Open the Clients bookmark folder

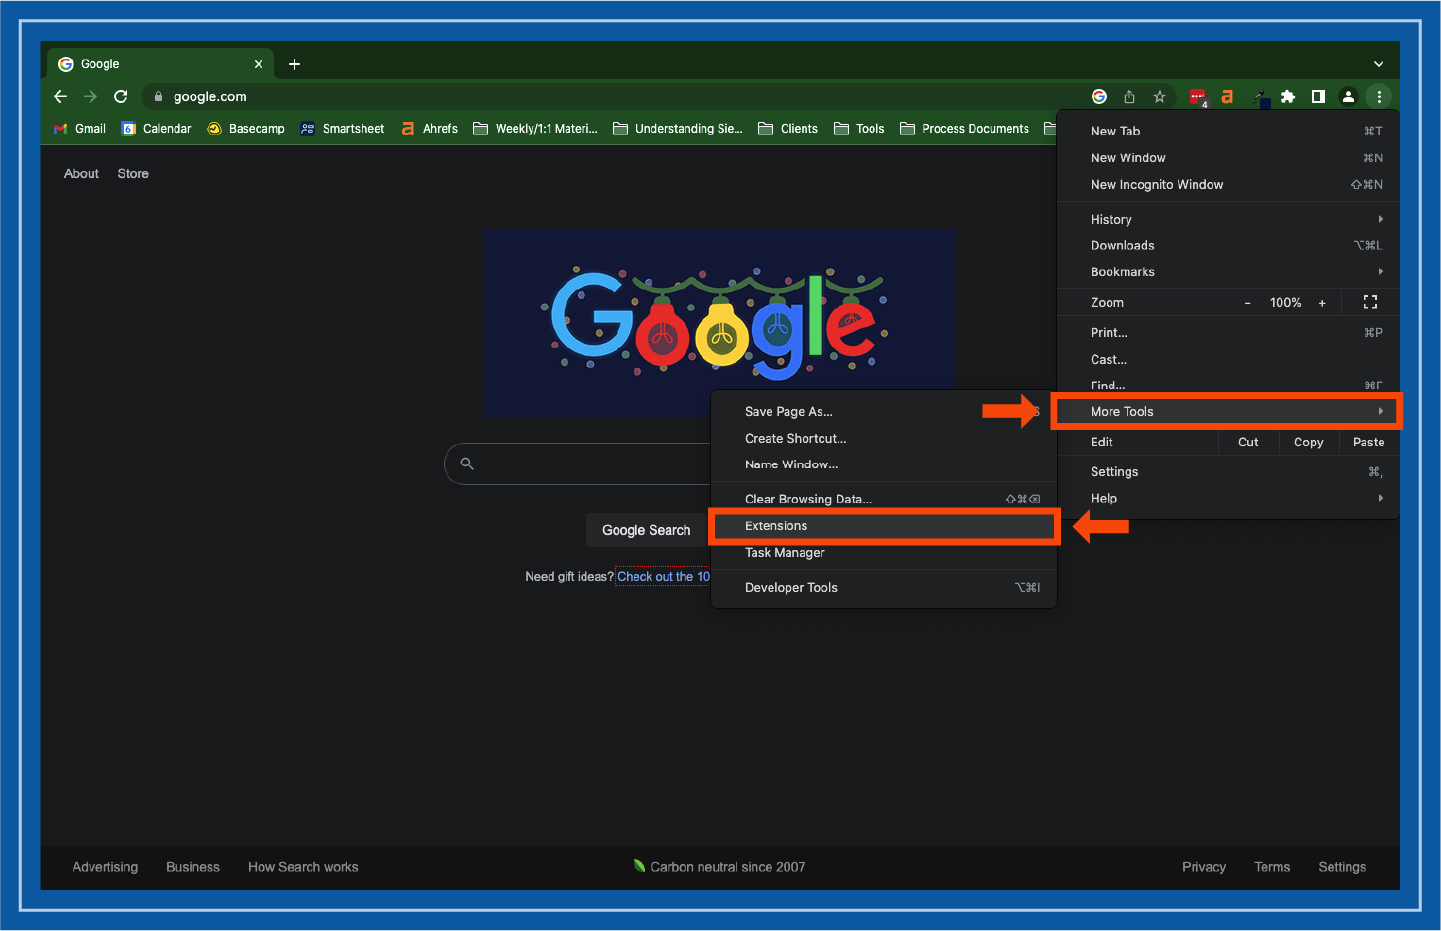click(x=788, y=129)
